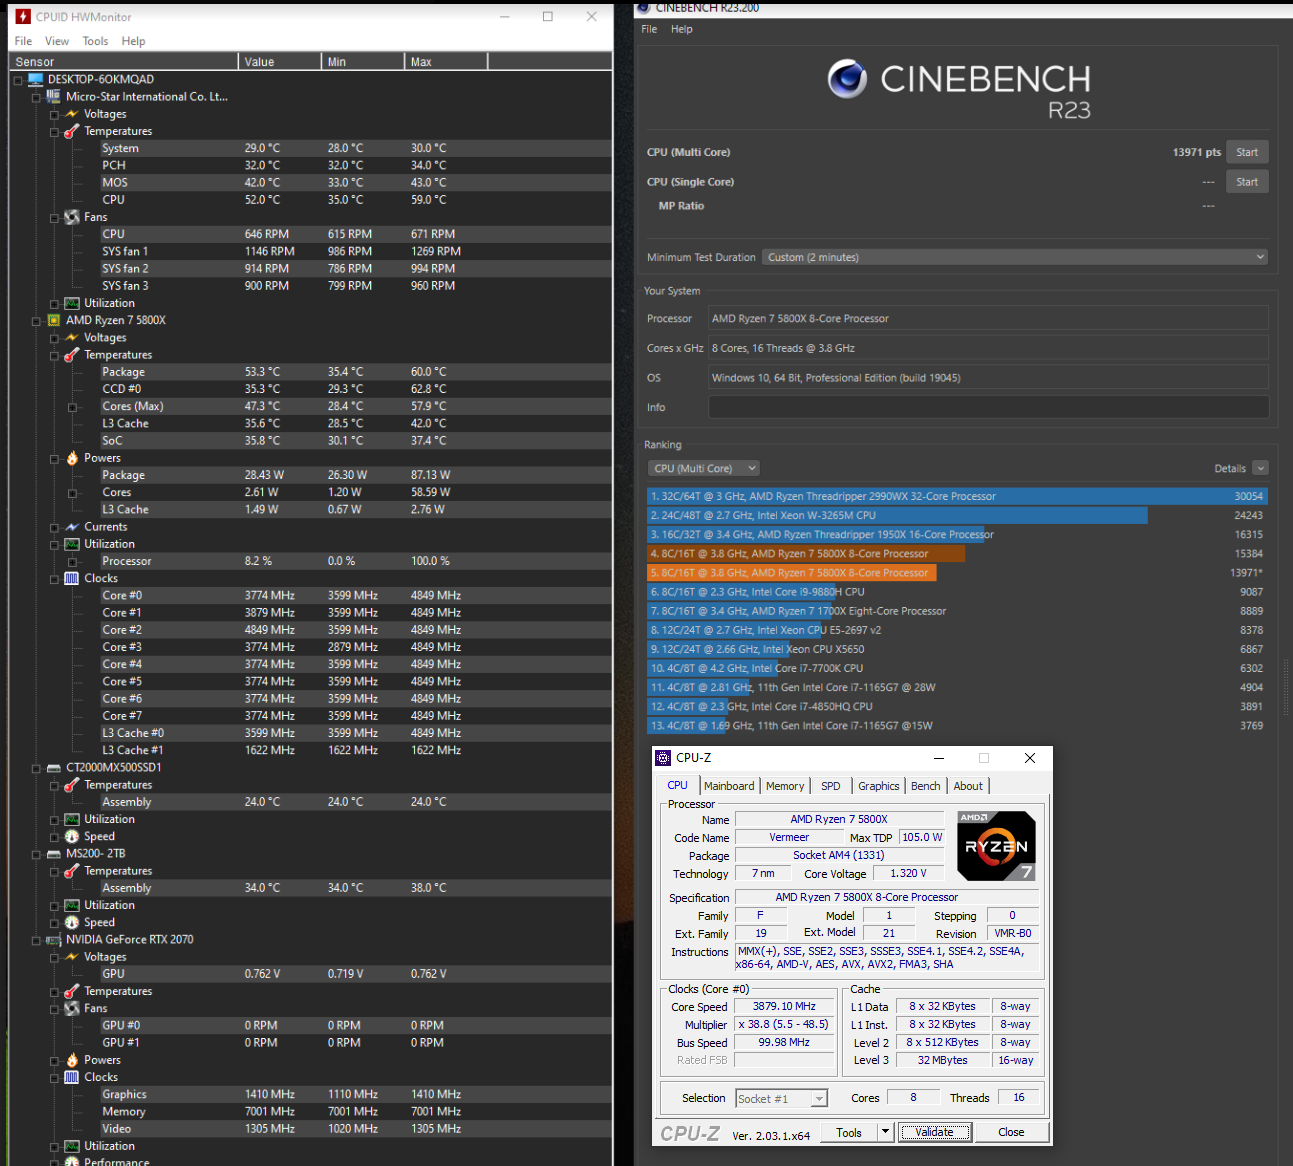Click the Tools button in CPU-Z
Viewport: 1293px width, 1166px height.
(849, 1132)
